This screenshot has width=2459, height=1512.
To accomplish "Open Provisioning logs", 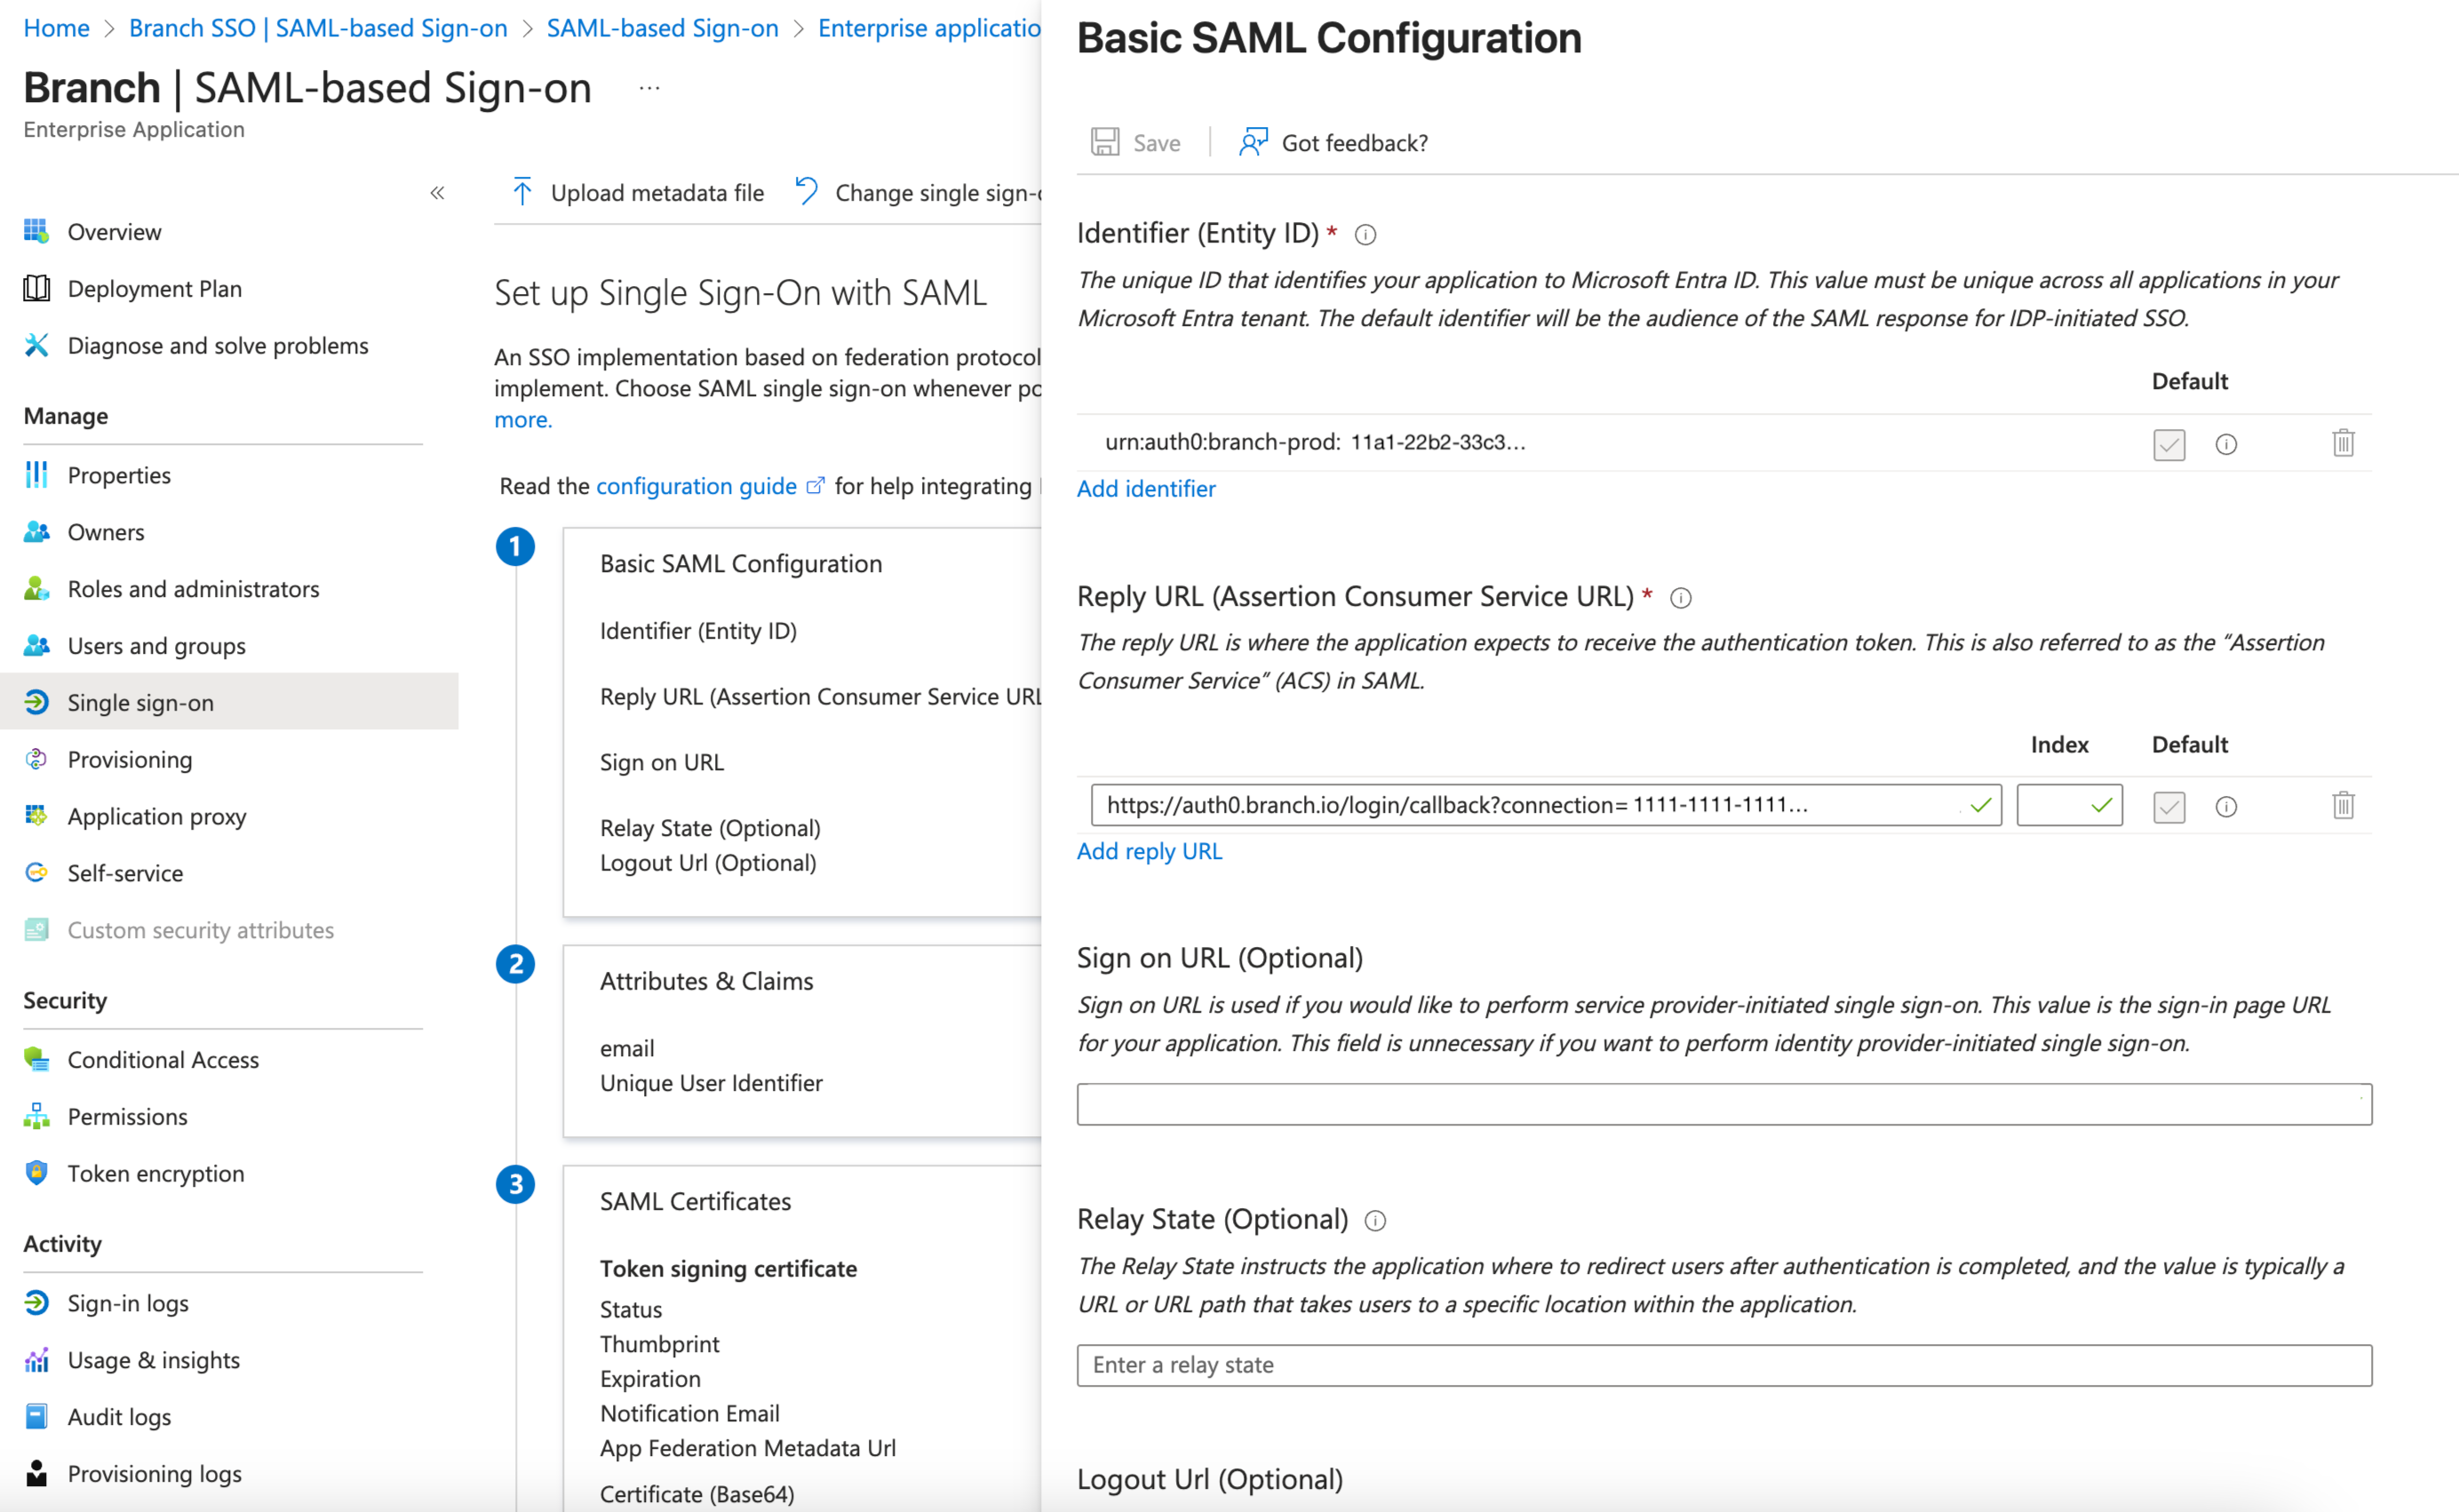I will point(154,1473).
